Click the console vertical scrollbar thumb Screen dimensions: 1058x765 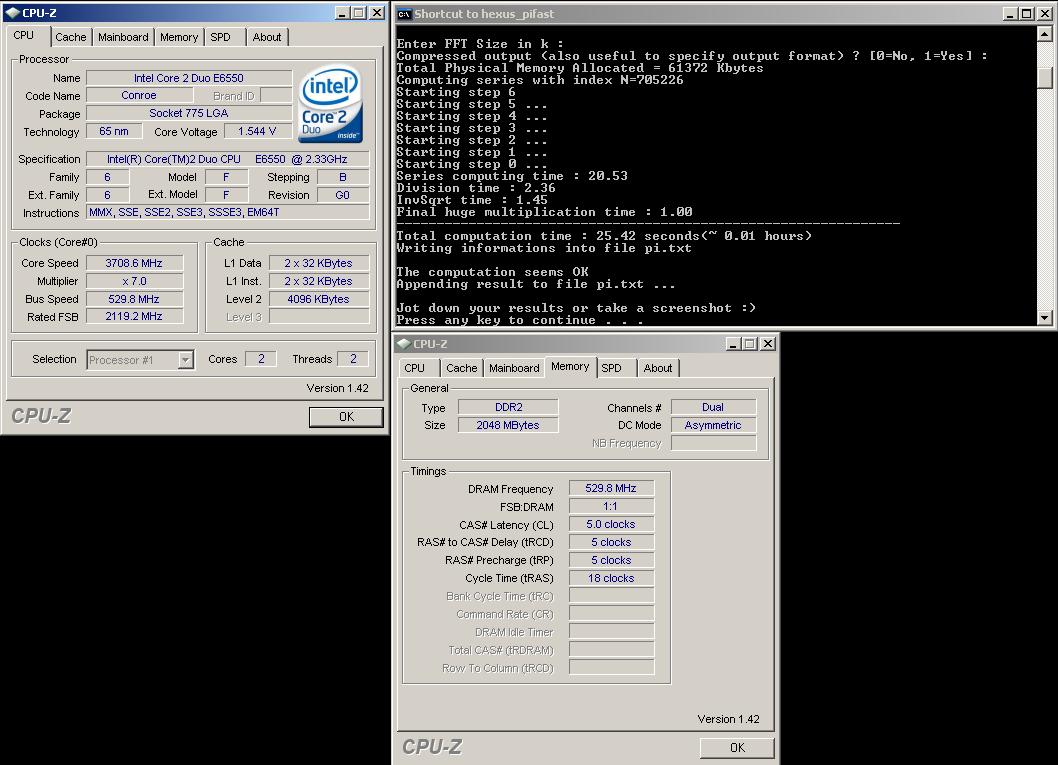tap(1045, 76)
